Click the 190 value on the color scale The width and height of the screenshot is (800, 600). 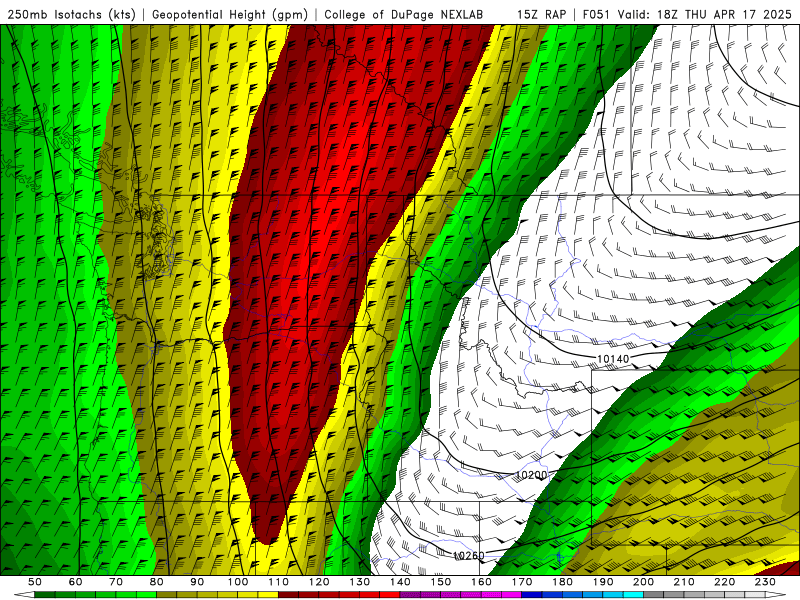[603, 582]
